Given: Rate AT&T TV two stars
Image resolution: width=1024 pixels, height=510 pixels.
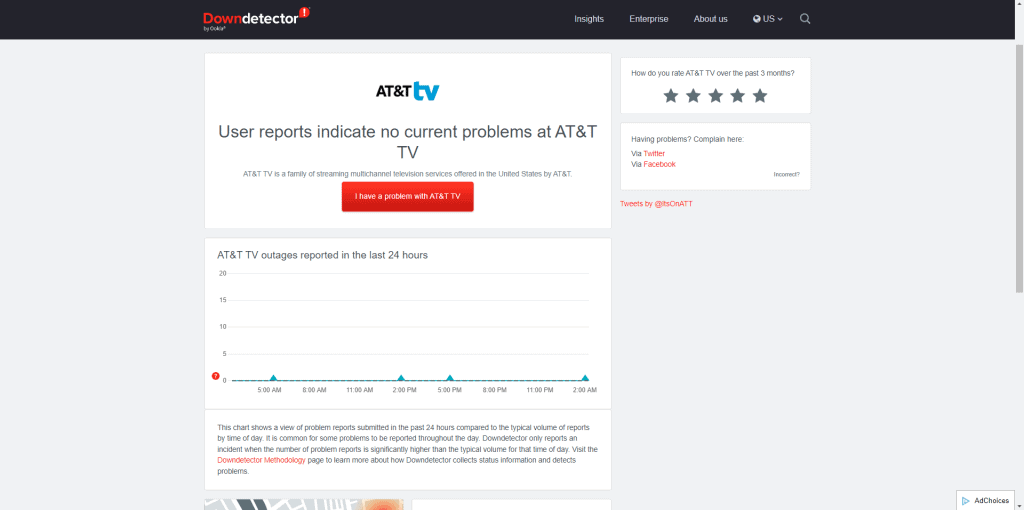Looking at the screenshot, I should [x=693, y=96].
